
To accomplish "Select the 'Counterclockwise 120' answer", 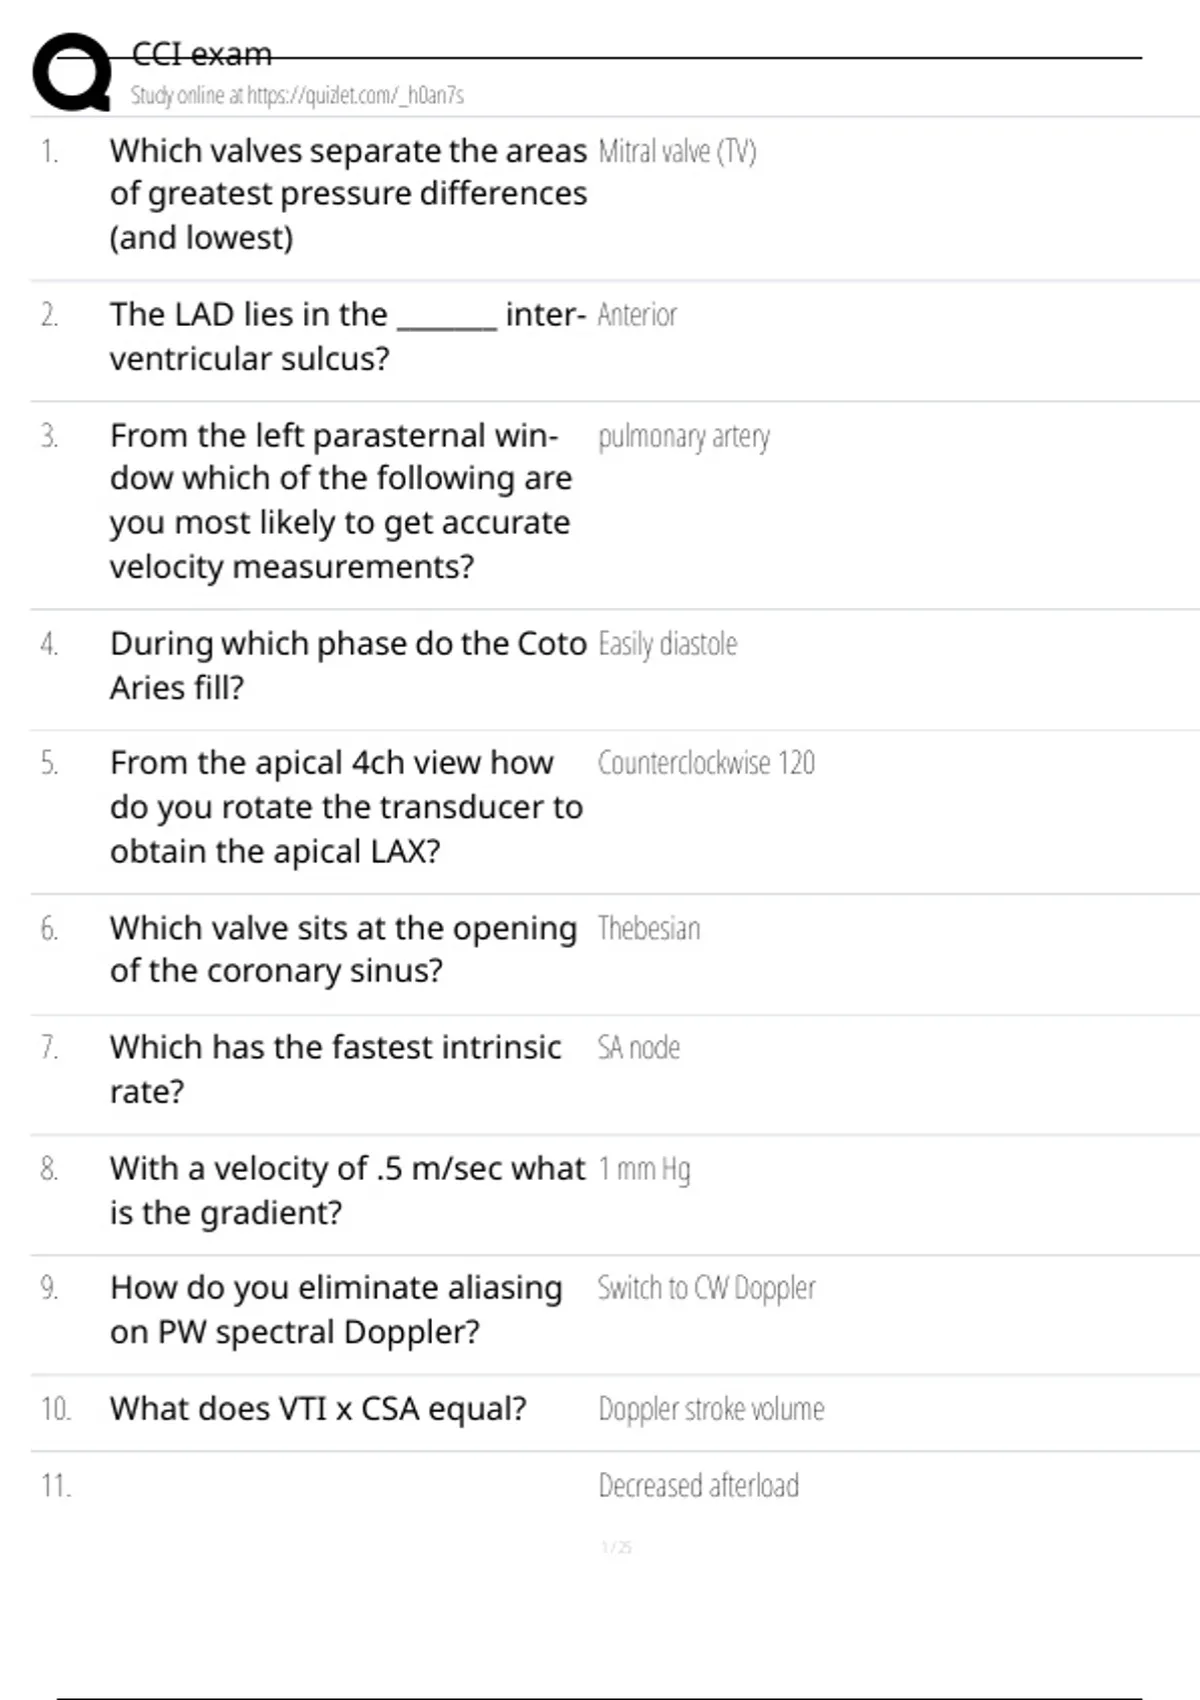I will click(x=706, y=763).
